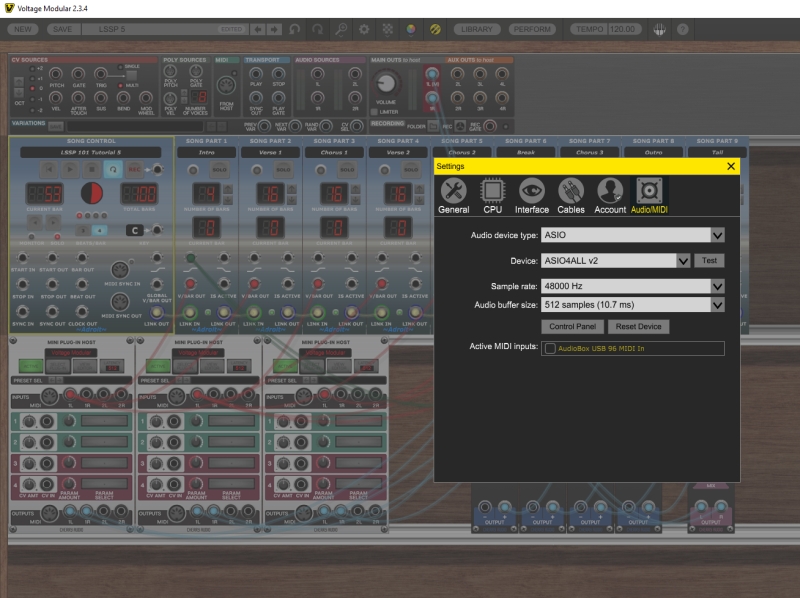Select 4 beats per bar button
Screen dimensions: 800x598
(99, 230)
